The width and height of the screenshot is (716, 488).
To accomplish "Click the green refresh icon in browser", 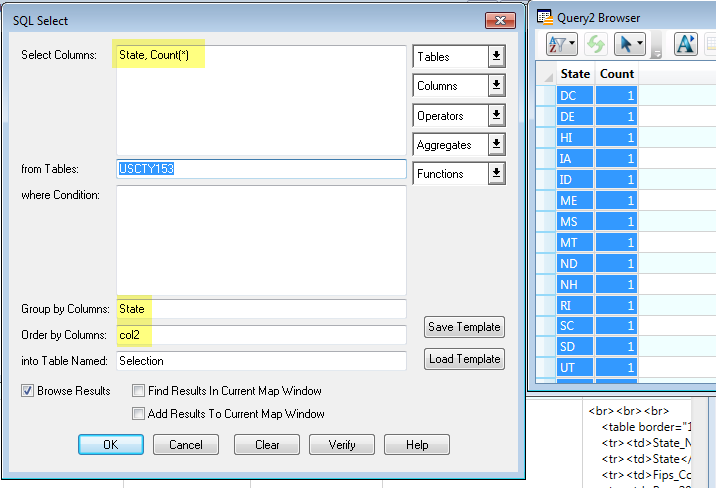I will (597, 44).
